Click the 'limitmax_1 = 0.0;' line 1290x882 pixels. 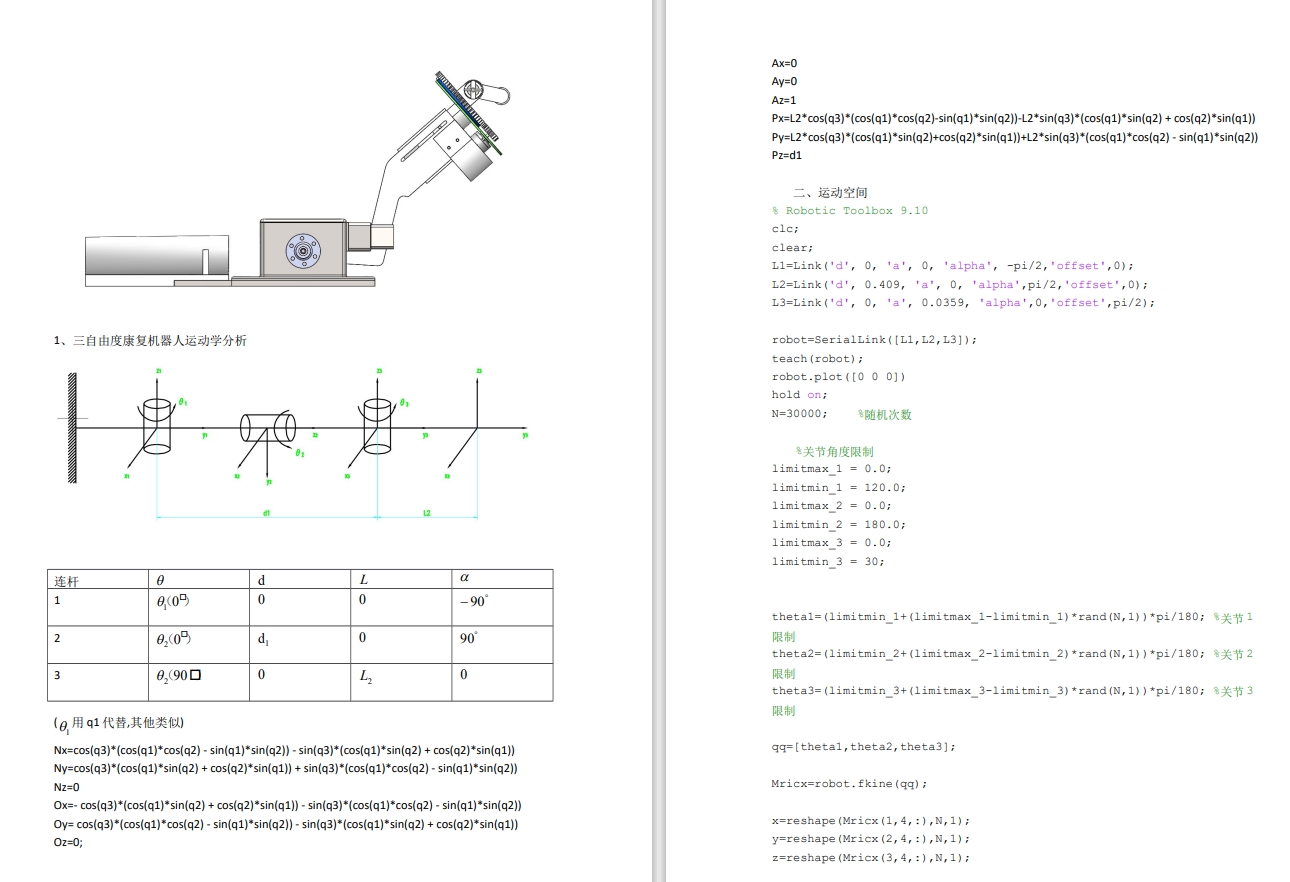click(x=831, y=469)
